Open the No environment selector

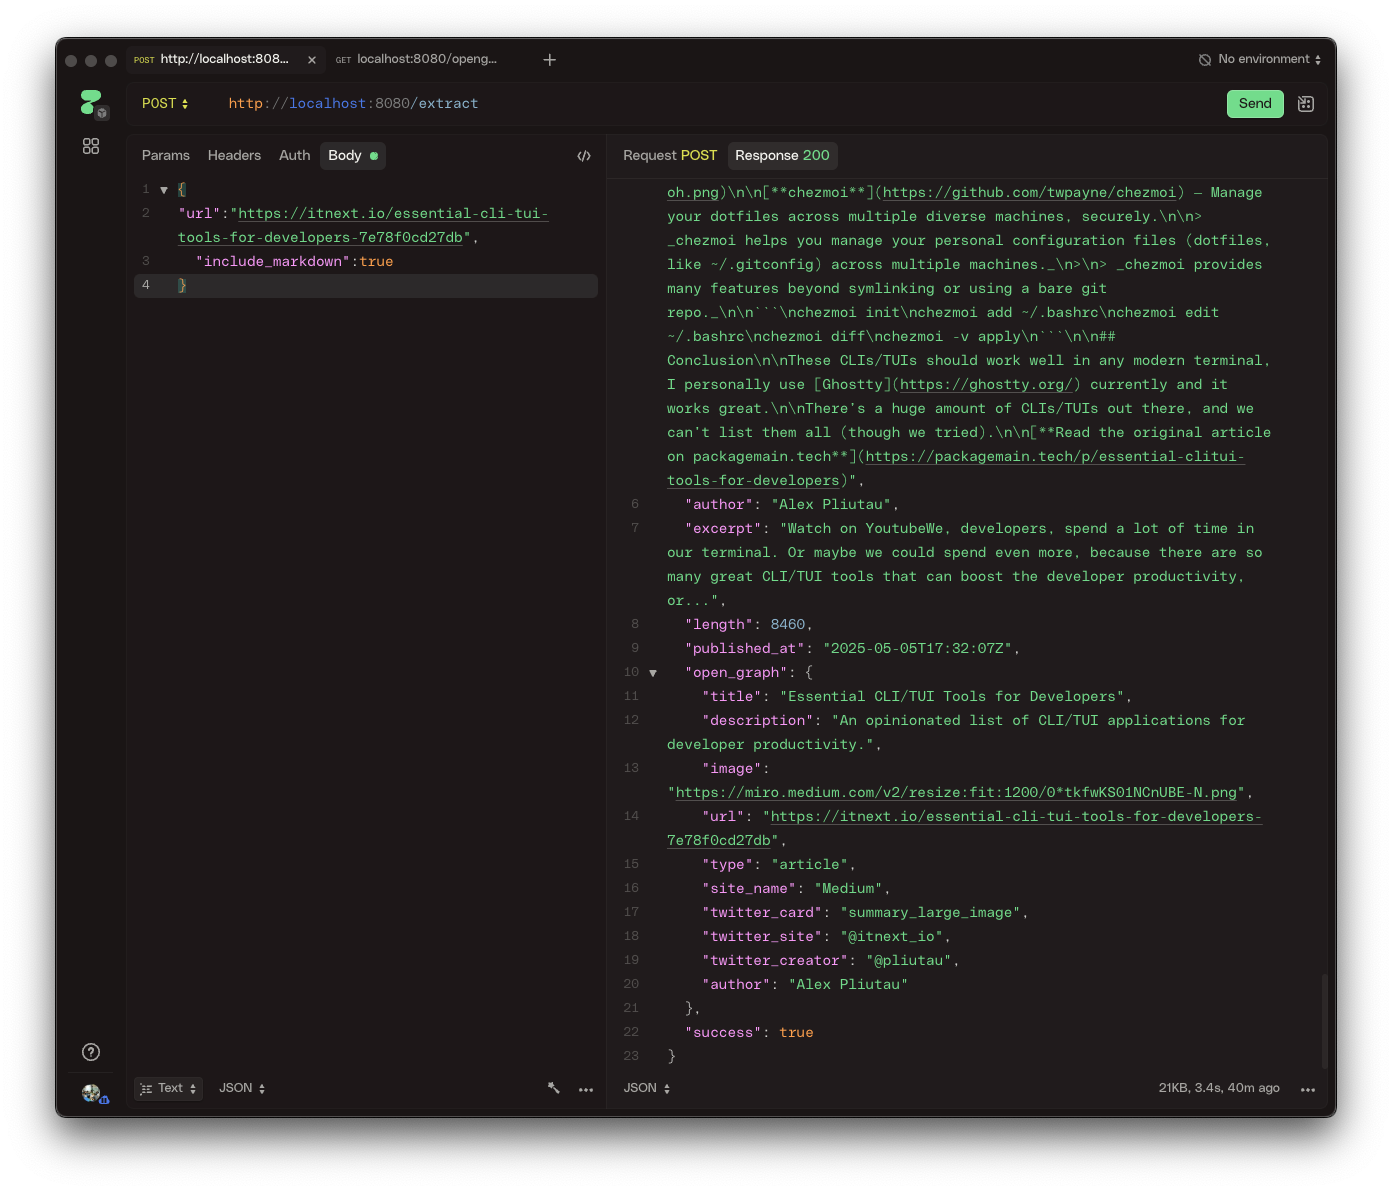pyautogui.click(x=1260, y=59)
